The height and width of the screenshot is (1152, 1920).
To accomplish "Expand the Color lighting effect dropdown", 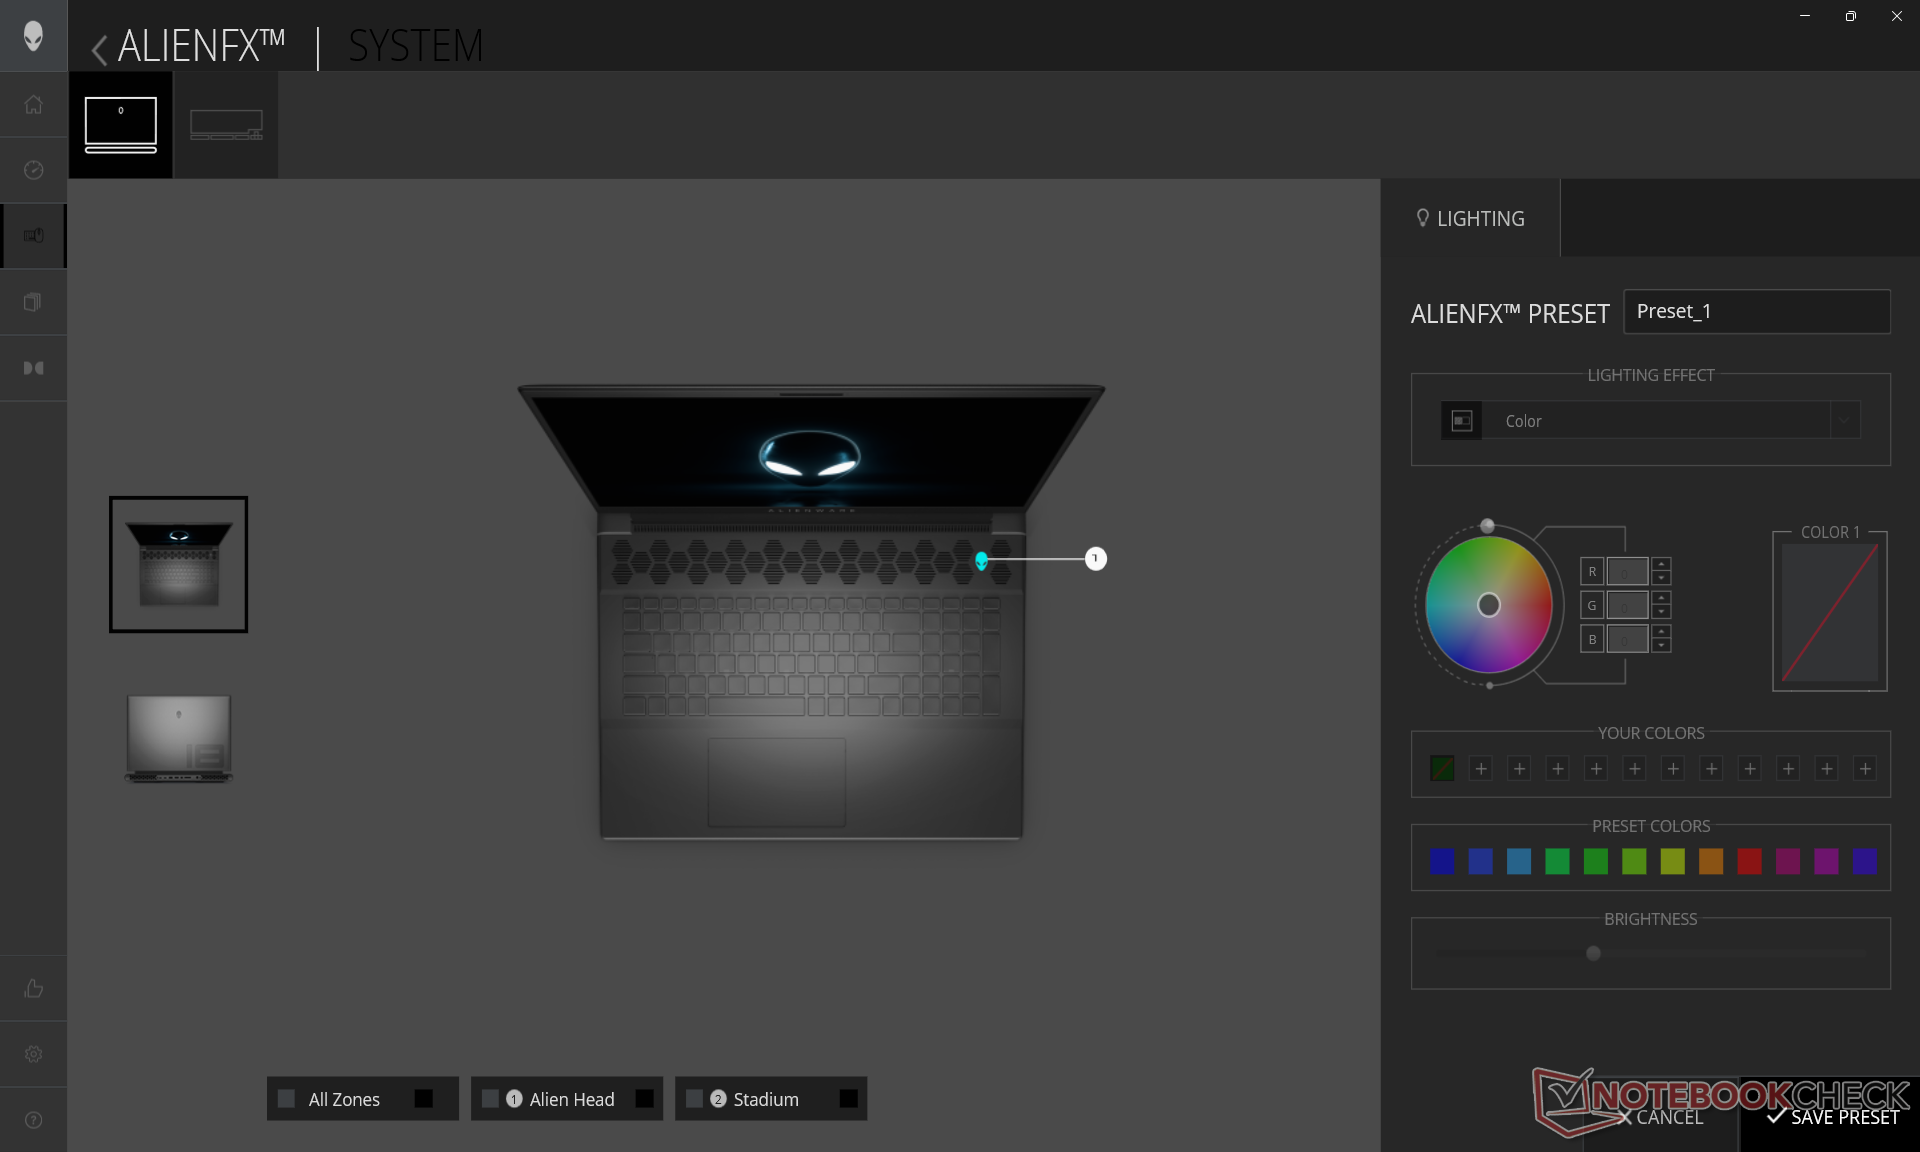I will point(1845,421).
